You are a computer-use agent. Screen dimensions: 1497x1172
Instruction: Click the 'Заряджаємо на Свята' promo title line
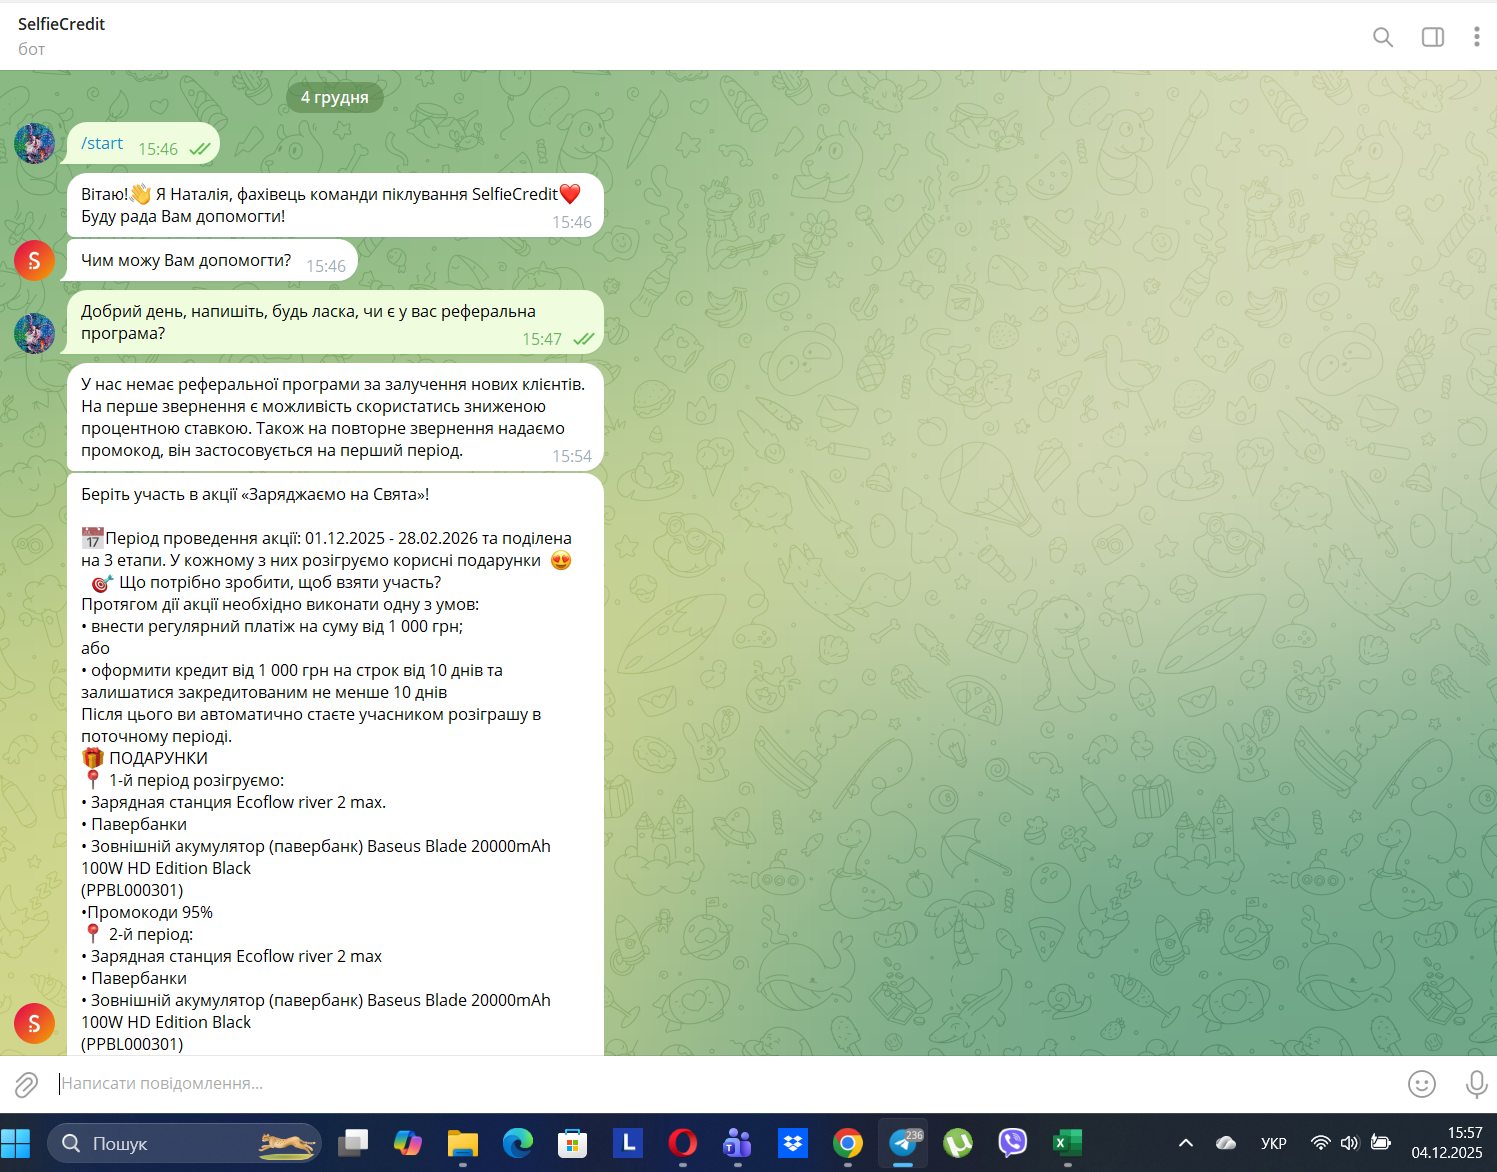pyautogui.click(x=255, y=494)
